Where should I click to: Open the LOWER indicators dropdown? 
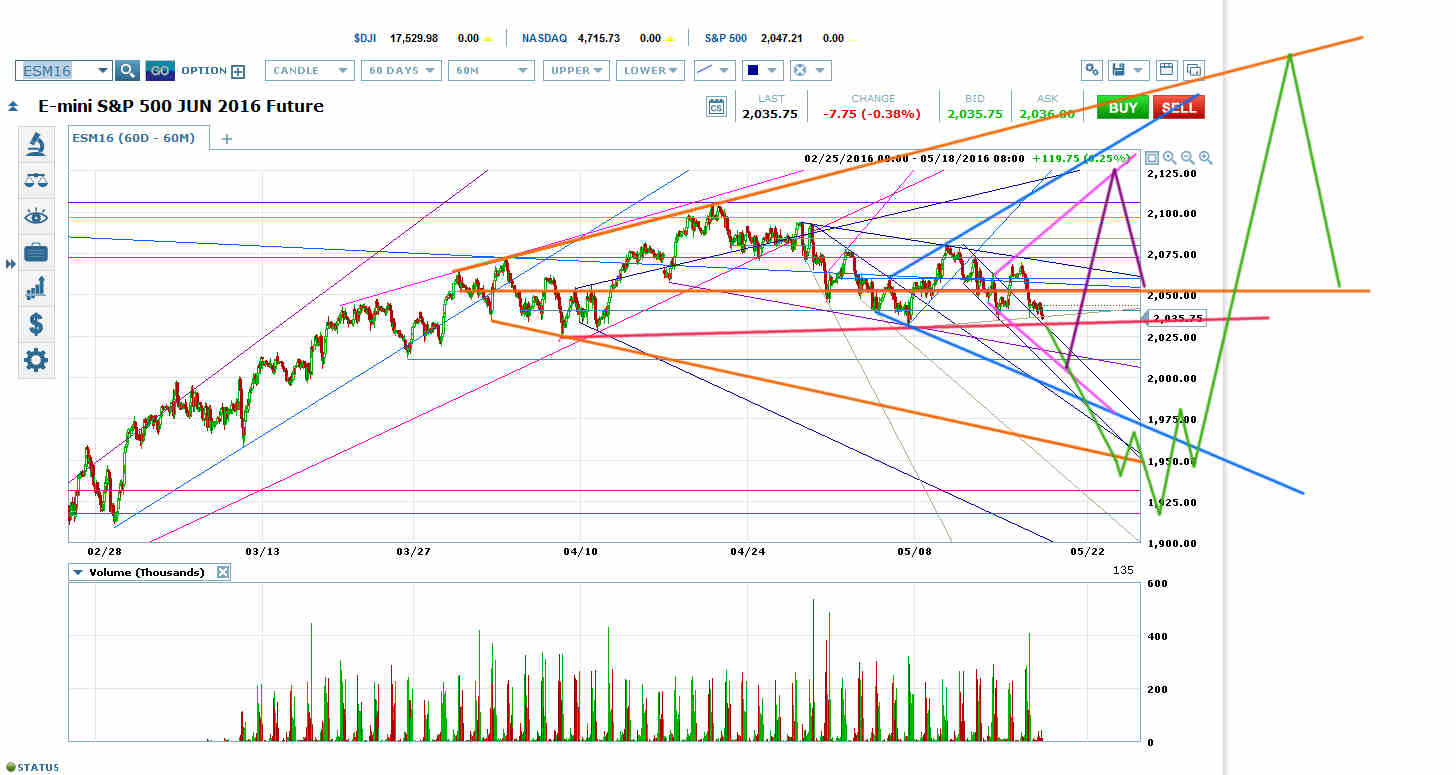651,70
